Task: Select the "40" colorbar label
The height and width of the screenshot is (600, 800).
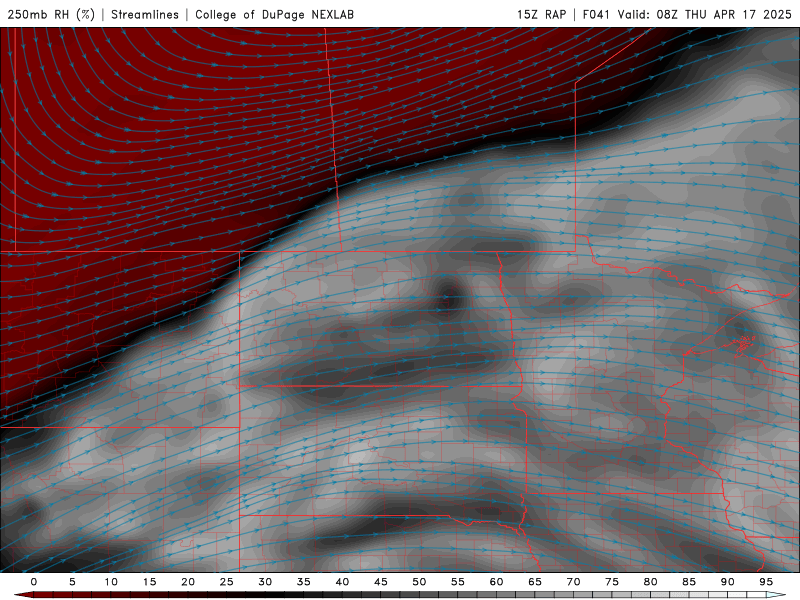Action: tap(342, 582)
